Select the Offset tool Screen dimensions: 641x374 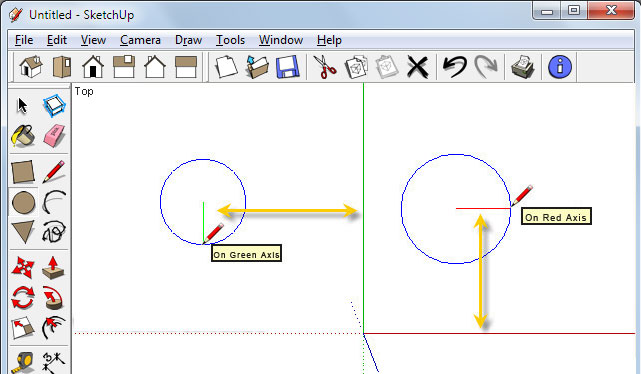[x=54, y=328]
